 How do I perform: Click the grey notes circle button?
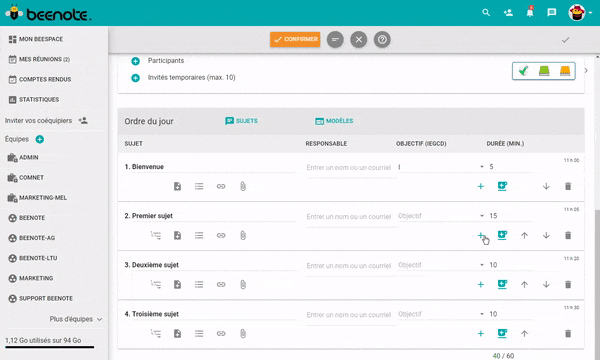(335, 39)
